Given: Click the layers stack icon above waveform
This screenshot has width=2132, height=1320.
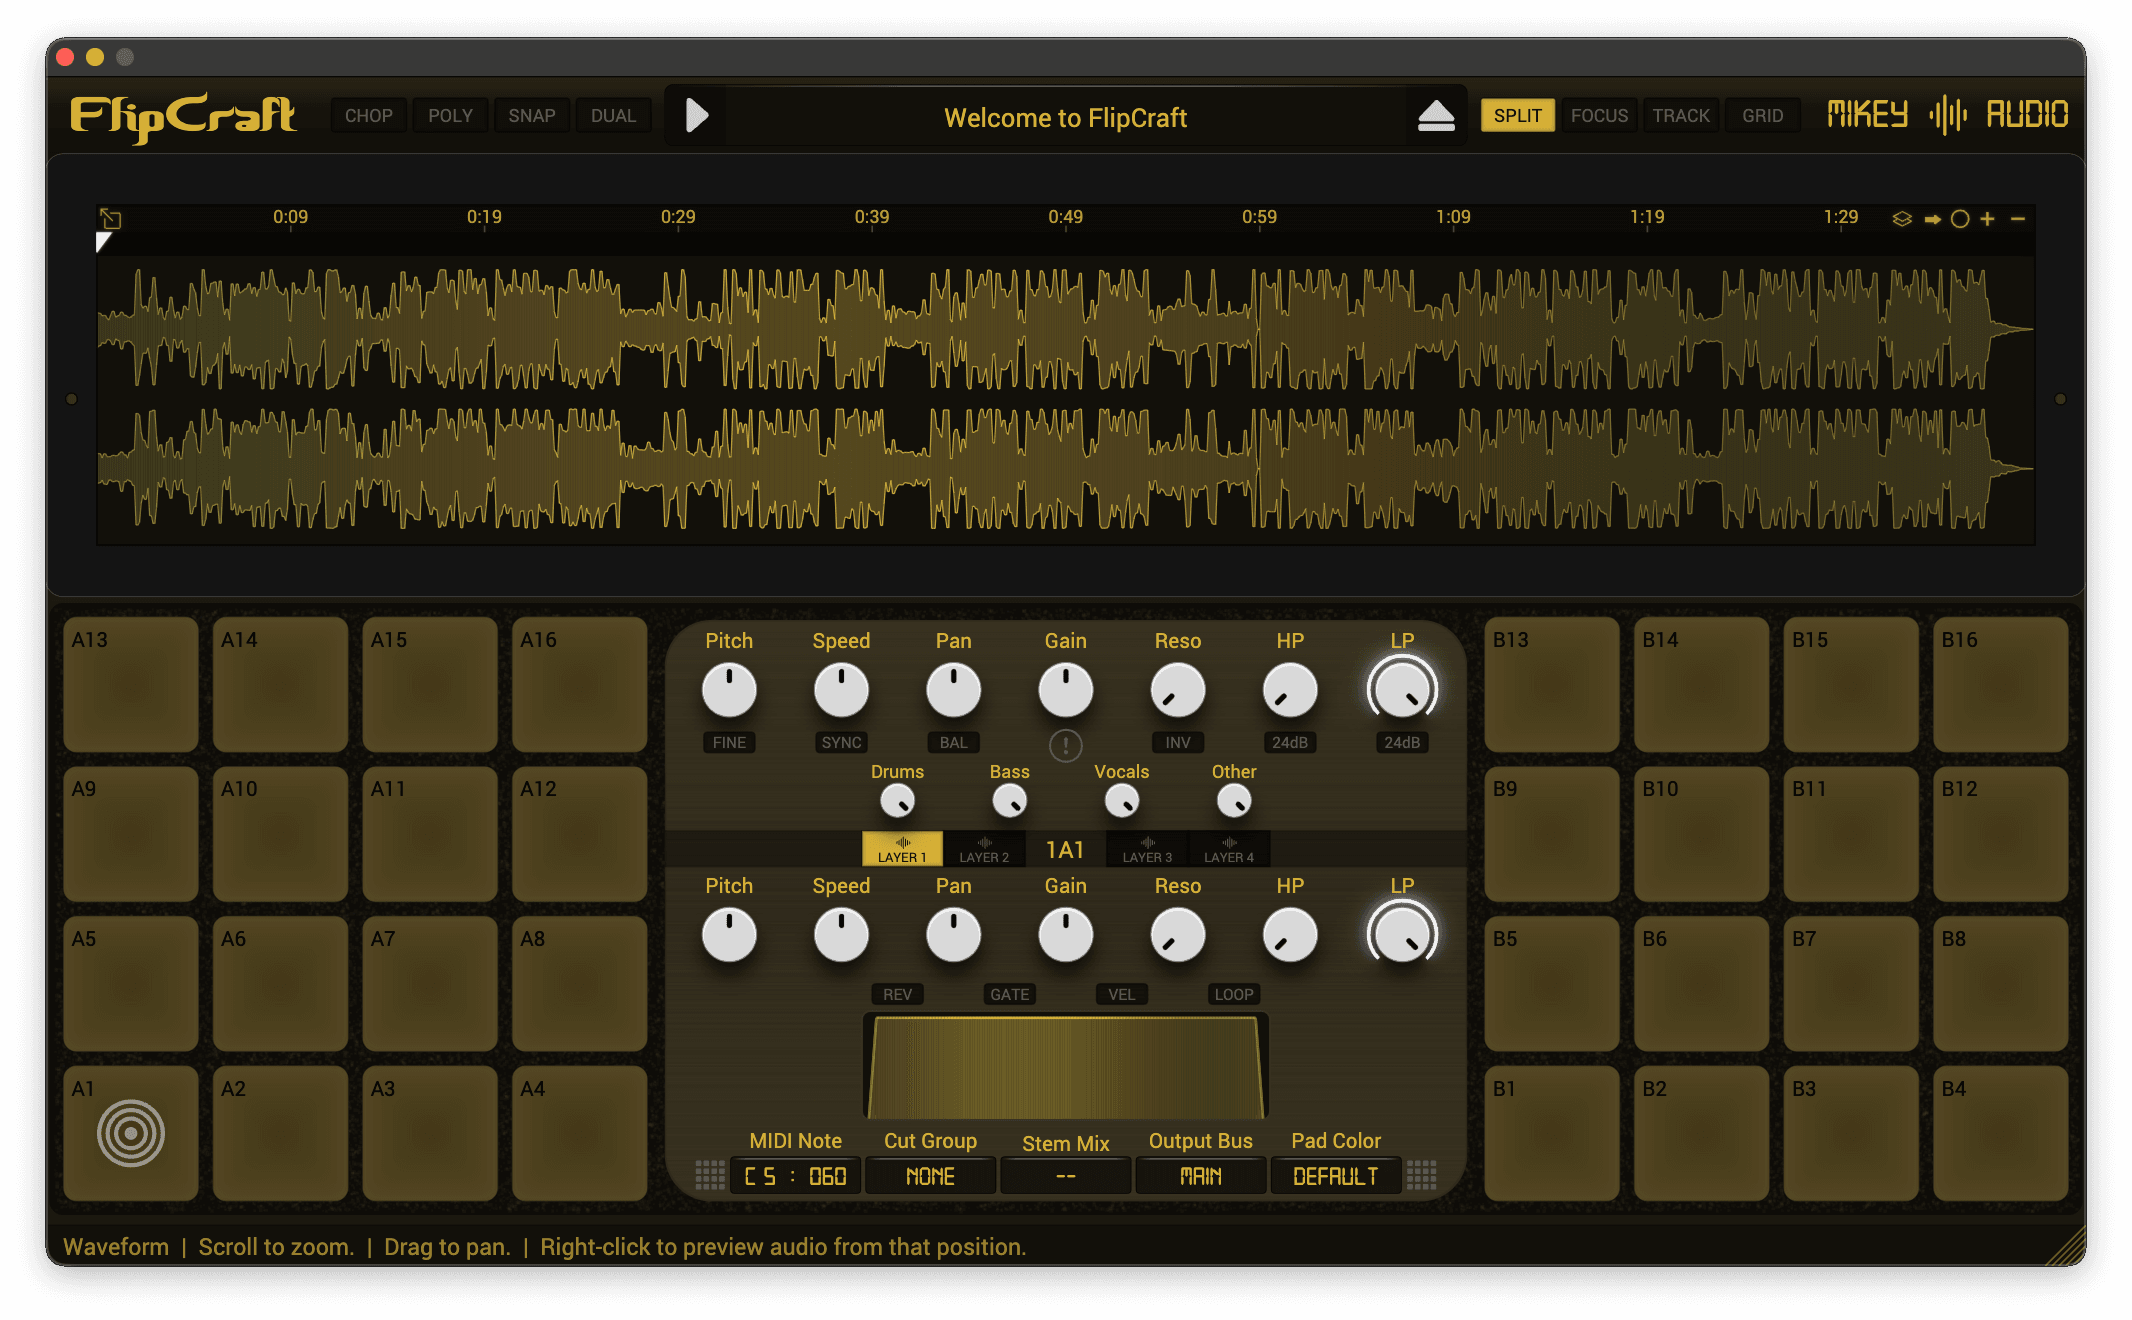Looking at the screenshot, I should pyautogui.click(x=1902, y=219).
